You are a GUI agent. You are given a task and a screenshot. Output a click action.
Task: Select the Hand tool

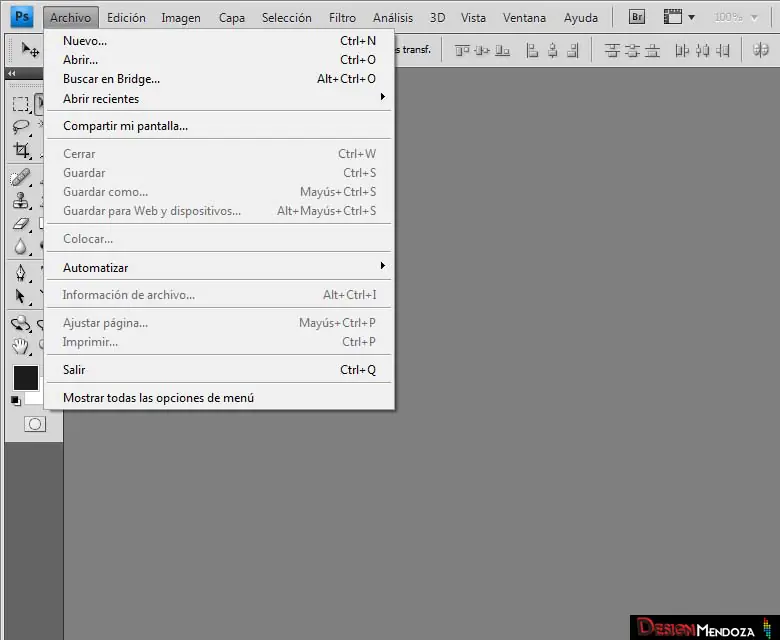point(20,346)
